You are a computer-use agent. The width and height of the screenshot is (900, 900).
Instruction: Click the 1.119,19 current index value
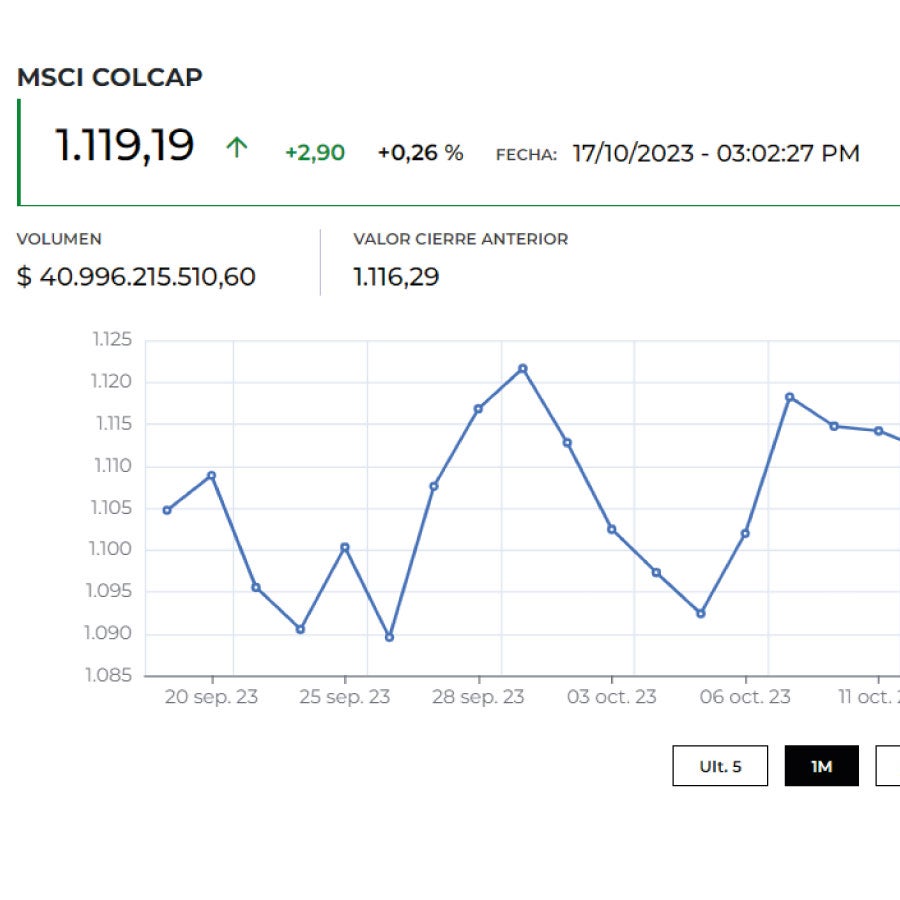[x=125, y=146]
